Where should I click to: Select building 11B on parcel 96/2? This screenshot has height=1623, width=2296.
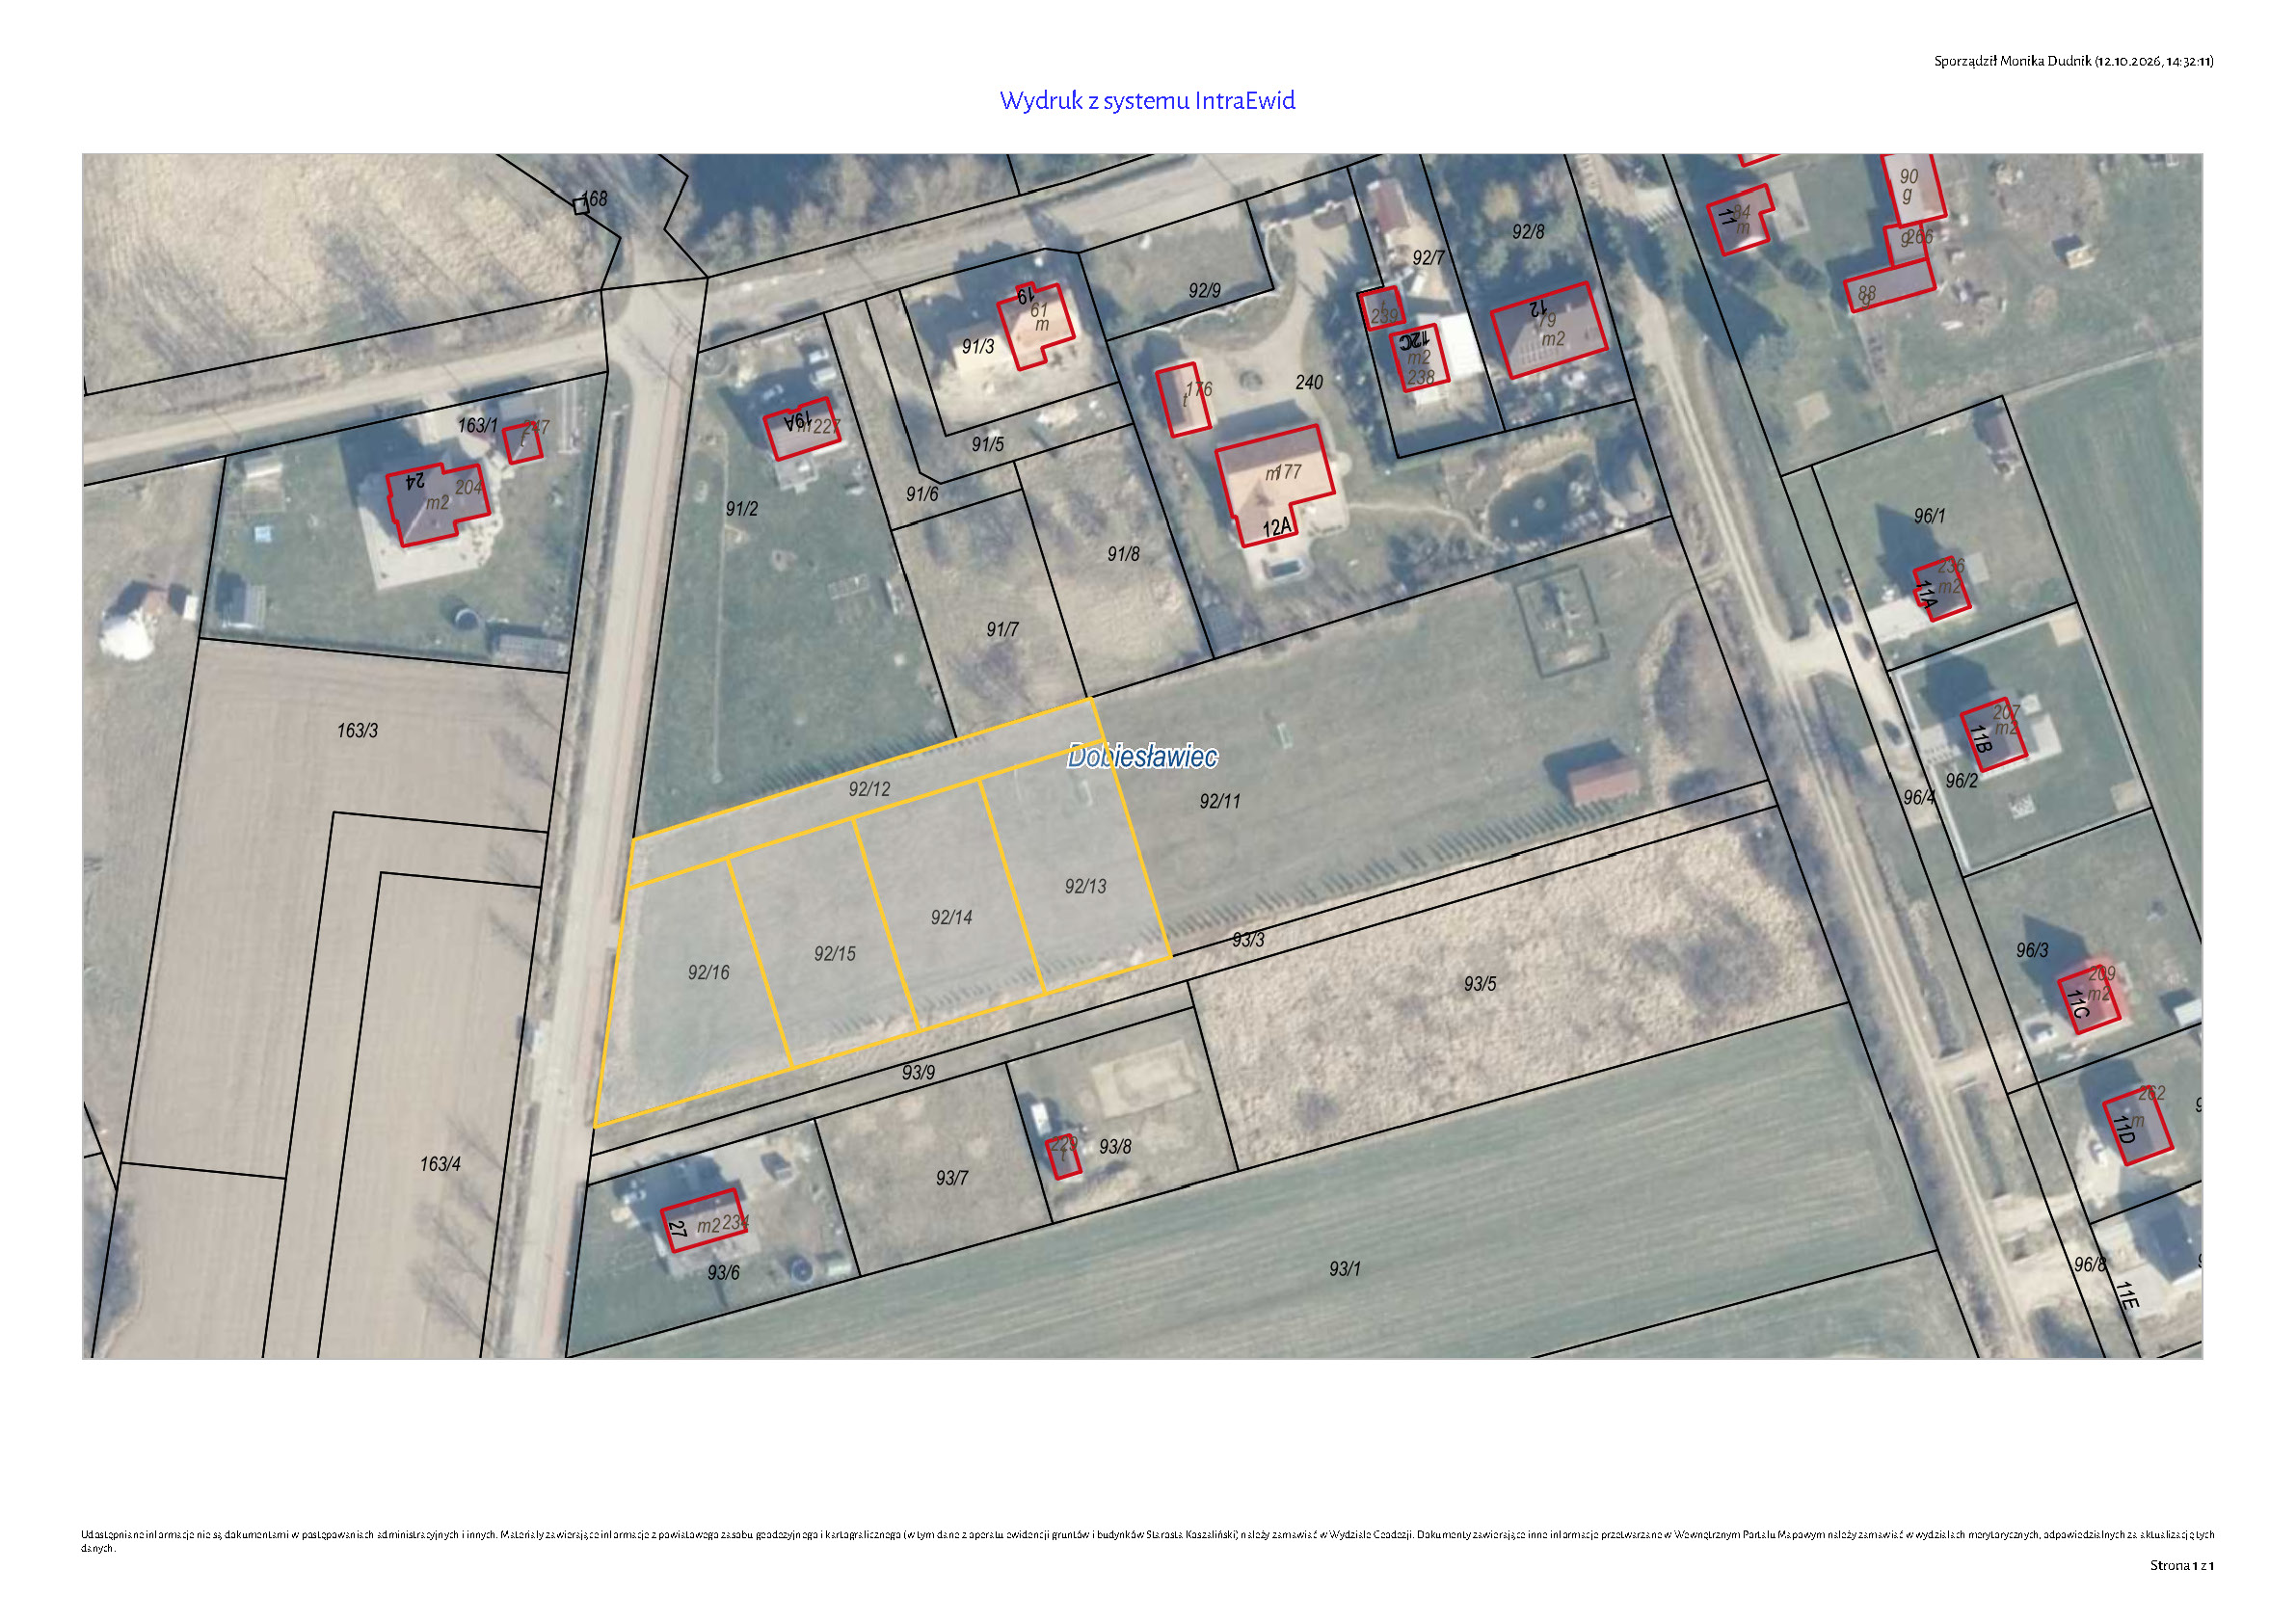click(x=1993, y=735)
